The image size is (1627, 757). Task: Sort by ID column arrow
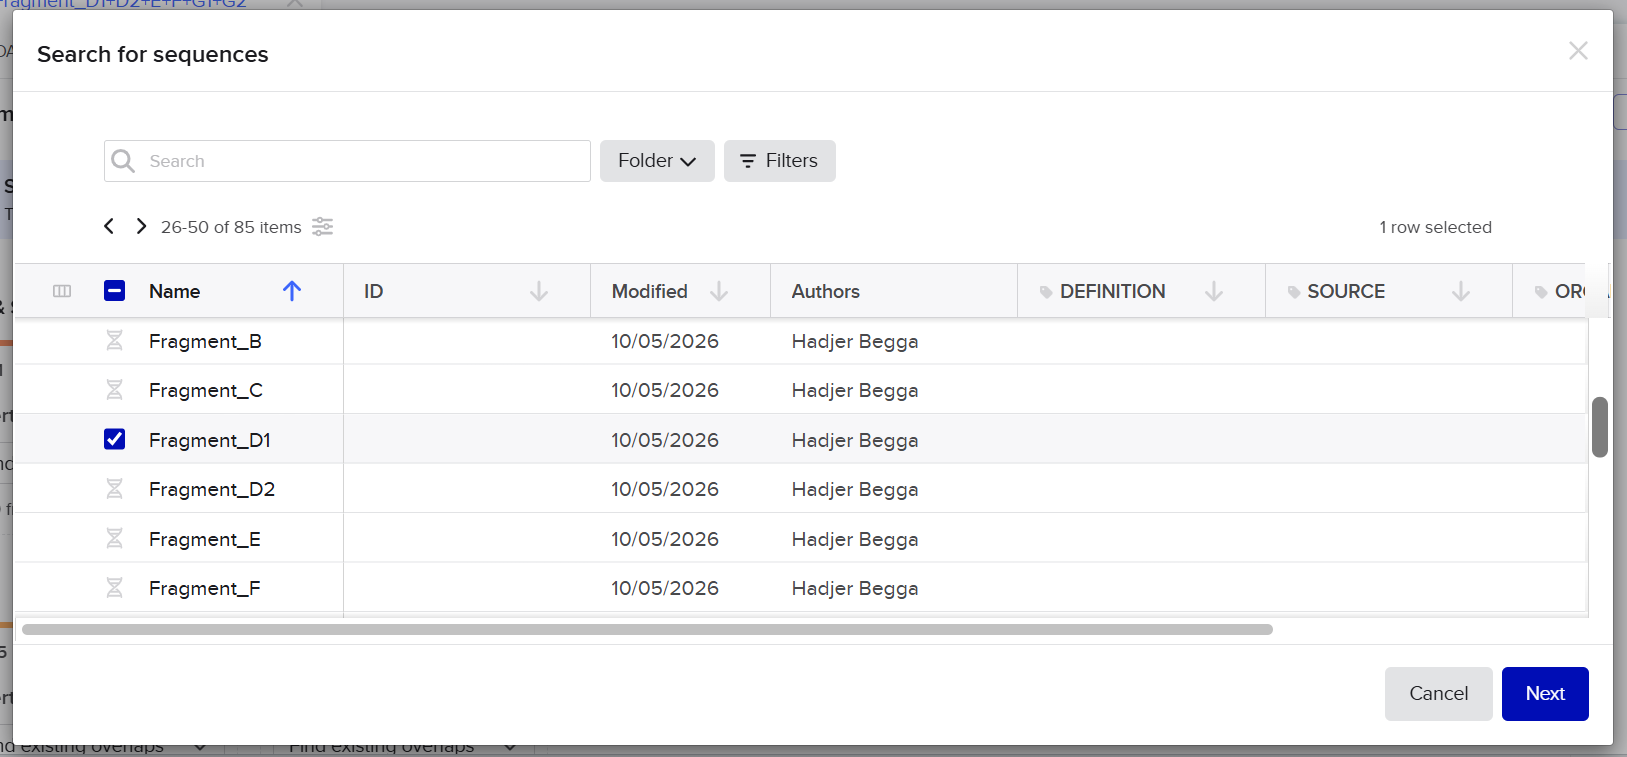pyautogui.click(x=539, y=291)
